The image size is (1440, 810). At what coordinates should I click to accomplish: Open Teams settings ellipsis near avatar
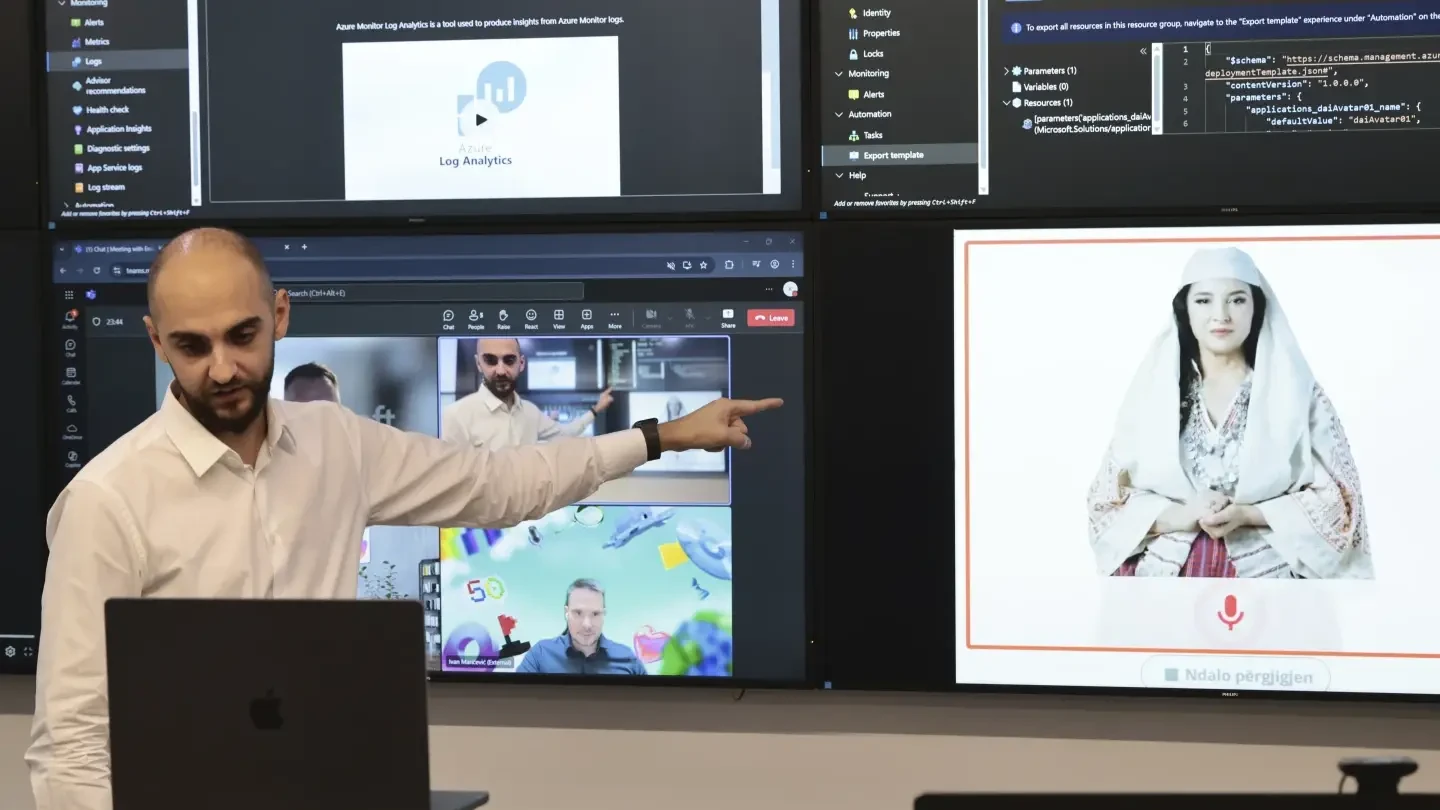pos(769,289)
